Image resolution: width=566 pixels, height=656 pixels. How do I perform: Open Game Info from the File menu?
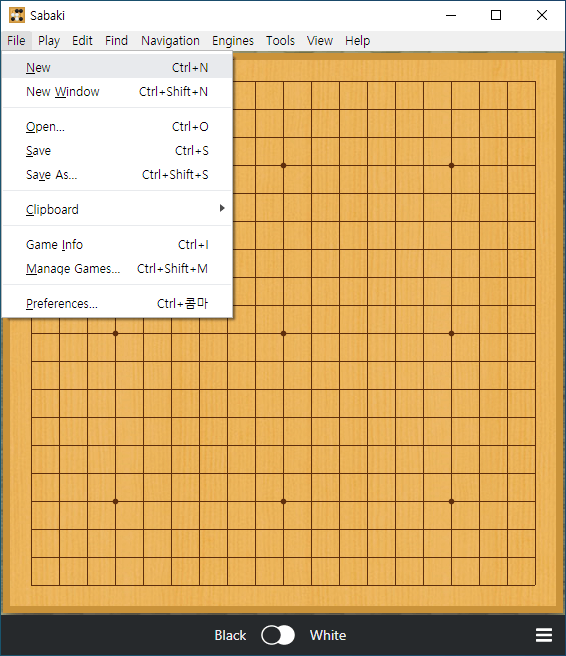(117, 244)
